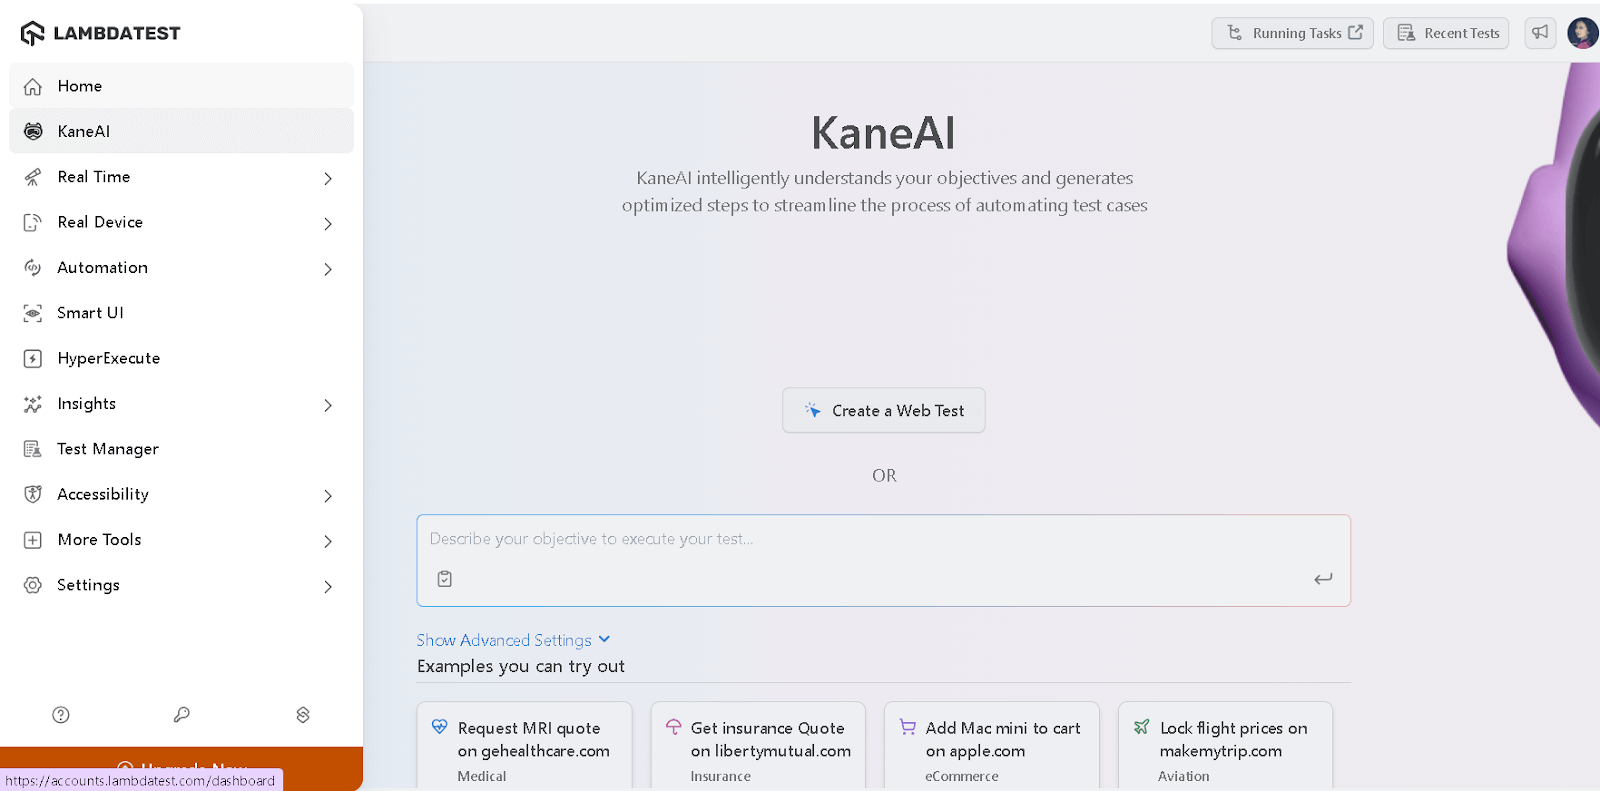This screenshot has width=1600, height=791.
Task: Click the Smart UI eye icon
Action: click(x=33, y=313)
